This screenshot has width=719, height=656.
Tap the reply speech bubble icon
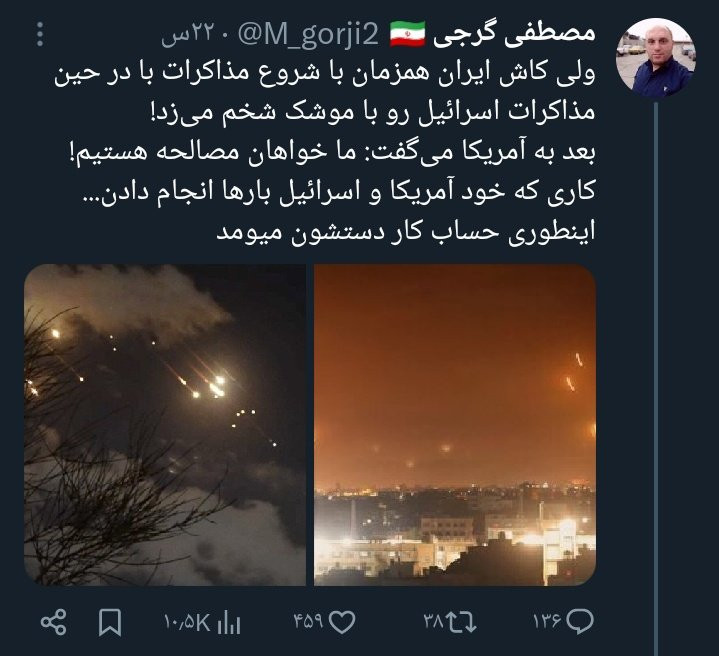coord(580,622)
